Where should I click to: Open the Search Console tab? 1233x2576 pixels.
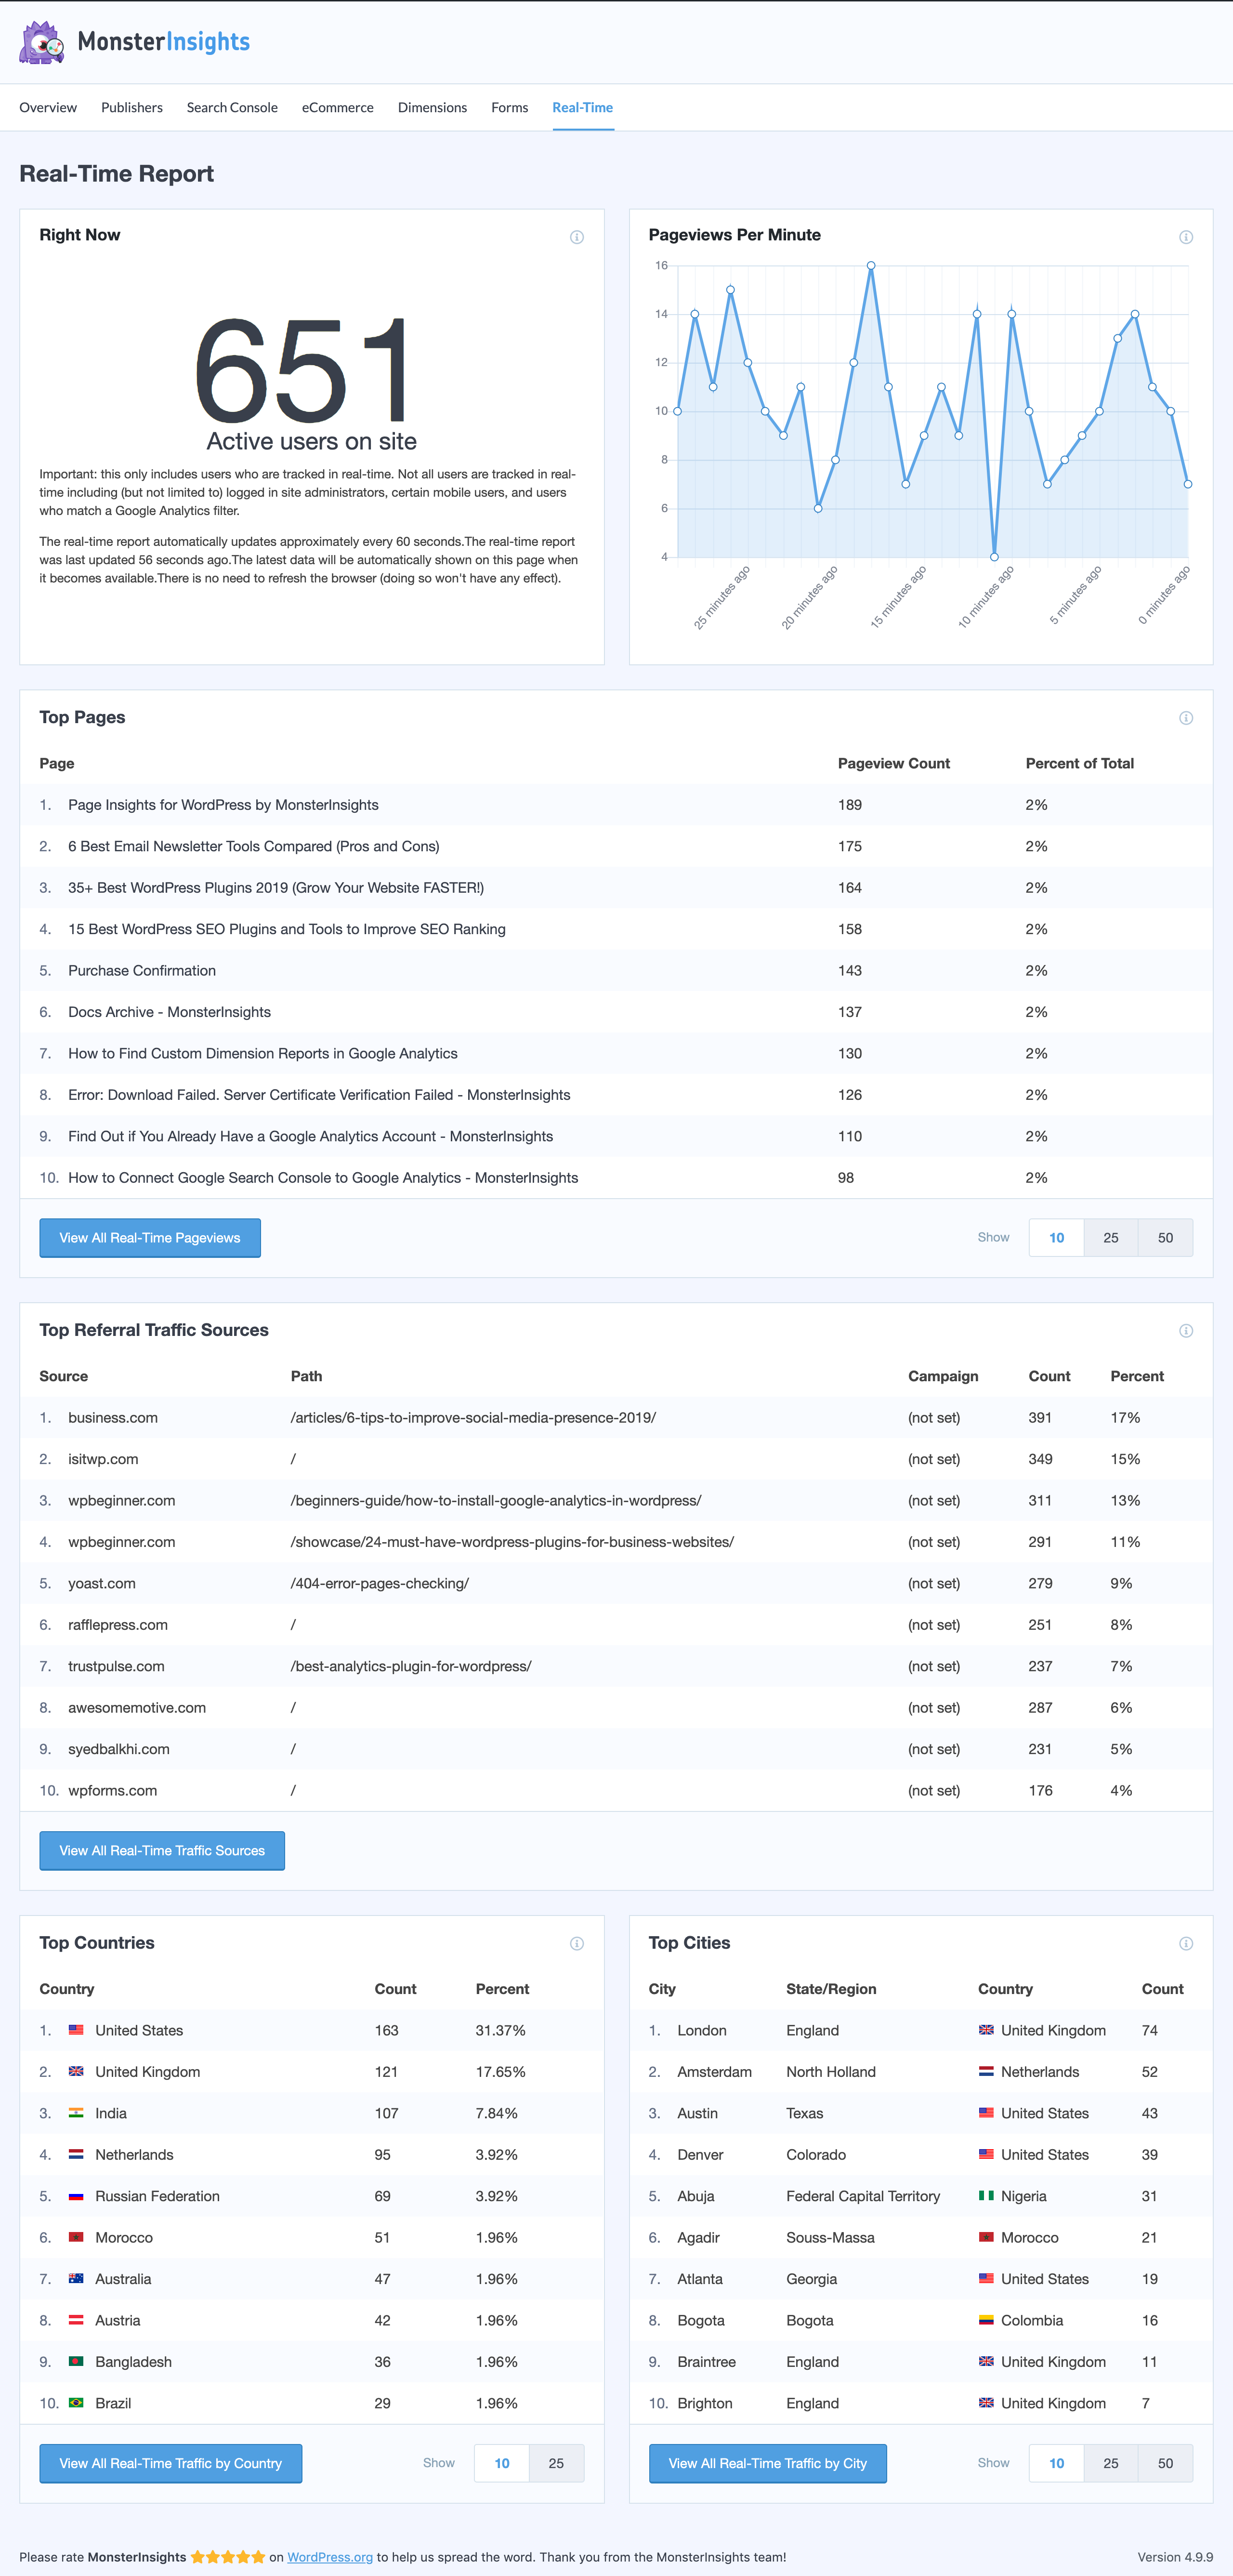coord(232,108)
